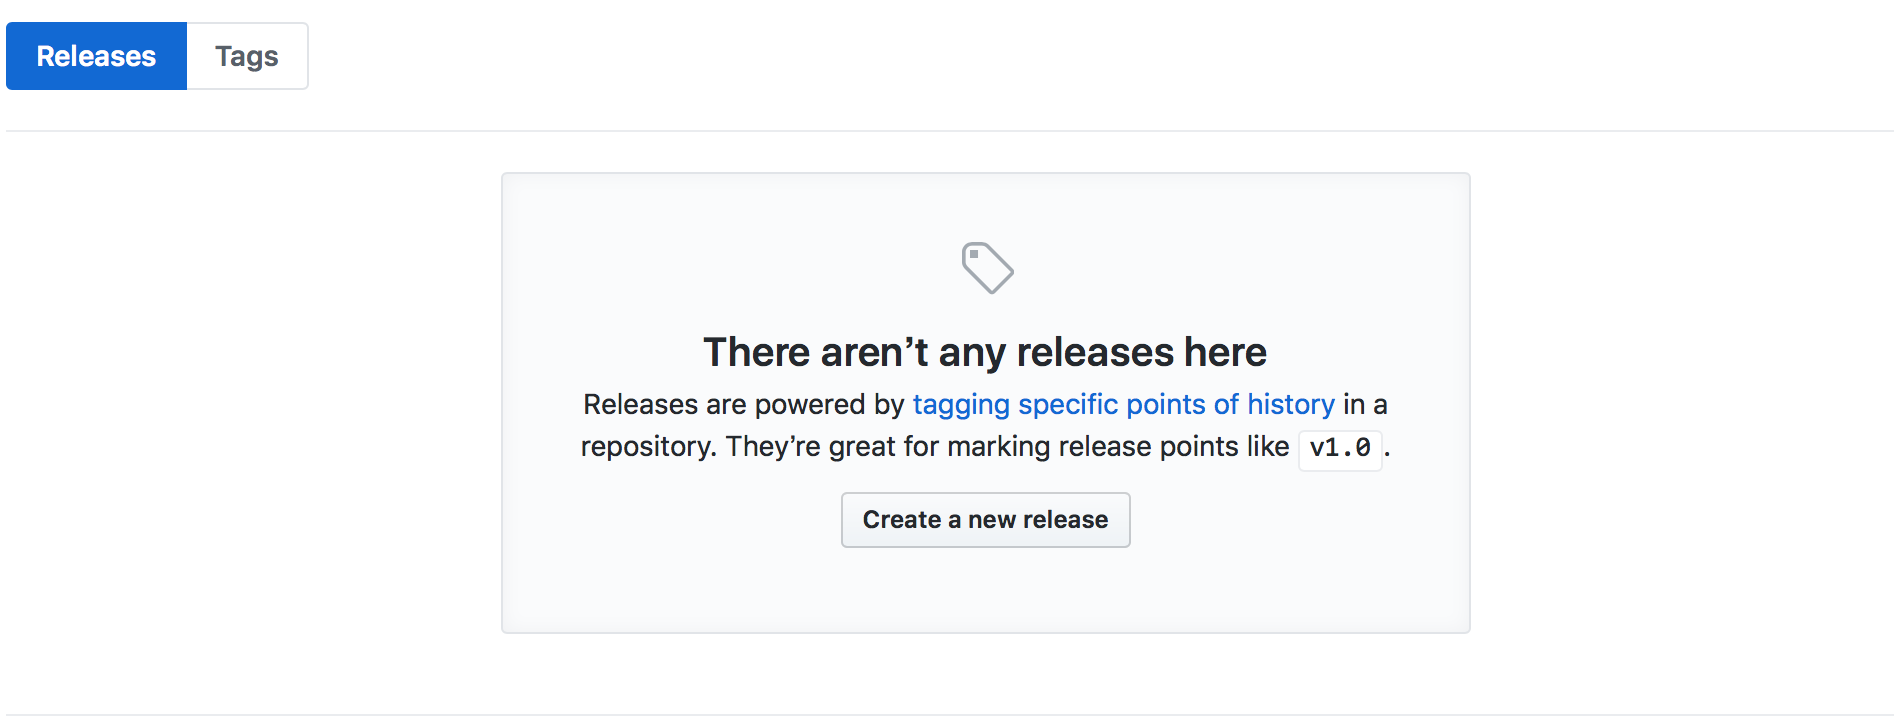Click the blue Releases button
1894x716 pixels.
pyautogui.click(x=96, y=56)
